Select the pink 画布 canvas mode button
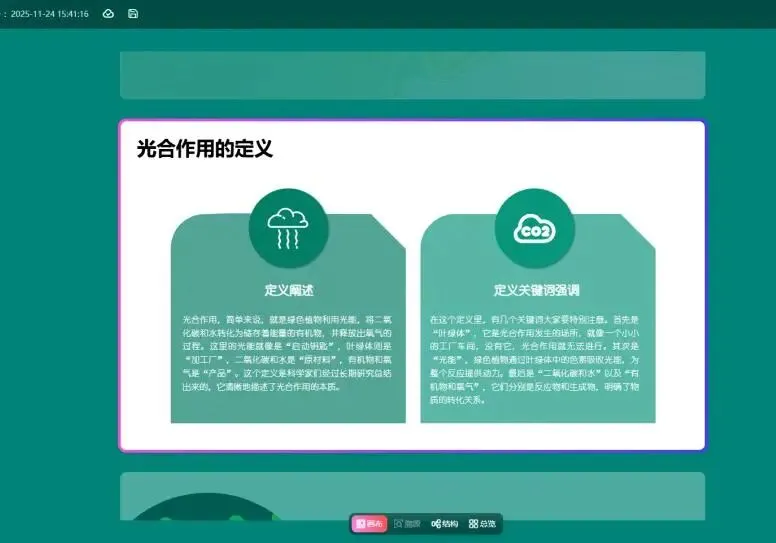Screen dimensions: 776x543 (x=369, y=524)
